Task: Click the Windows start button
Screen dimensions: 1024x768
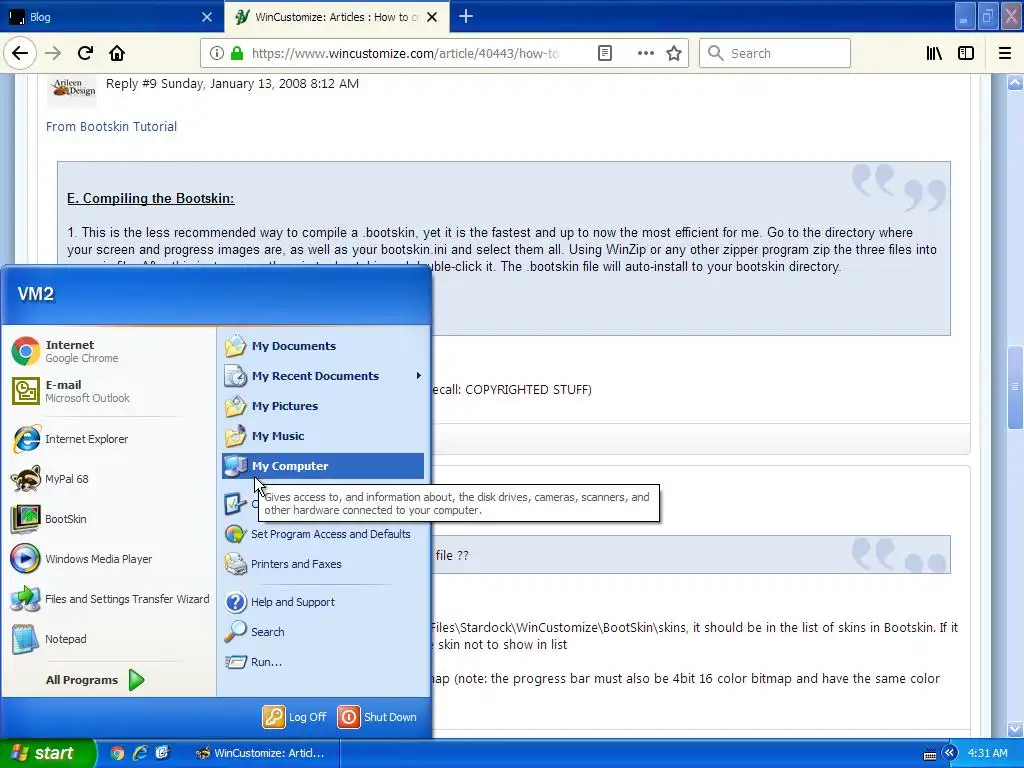Action: point(47,753)
